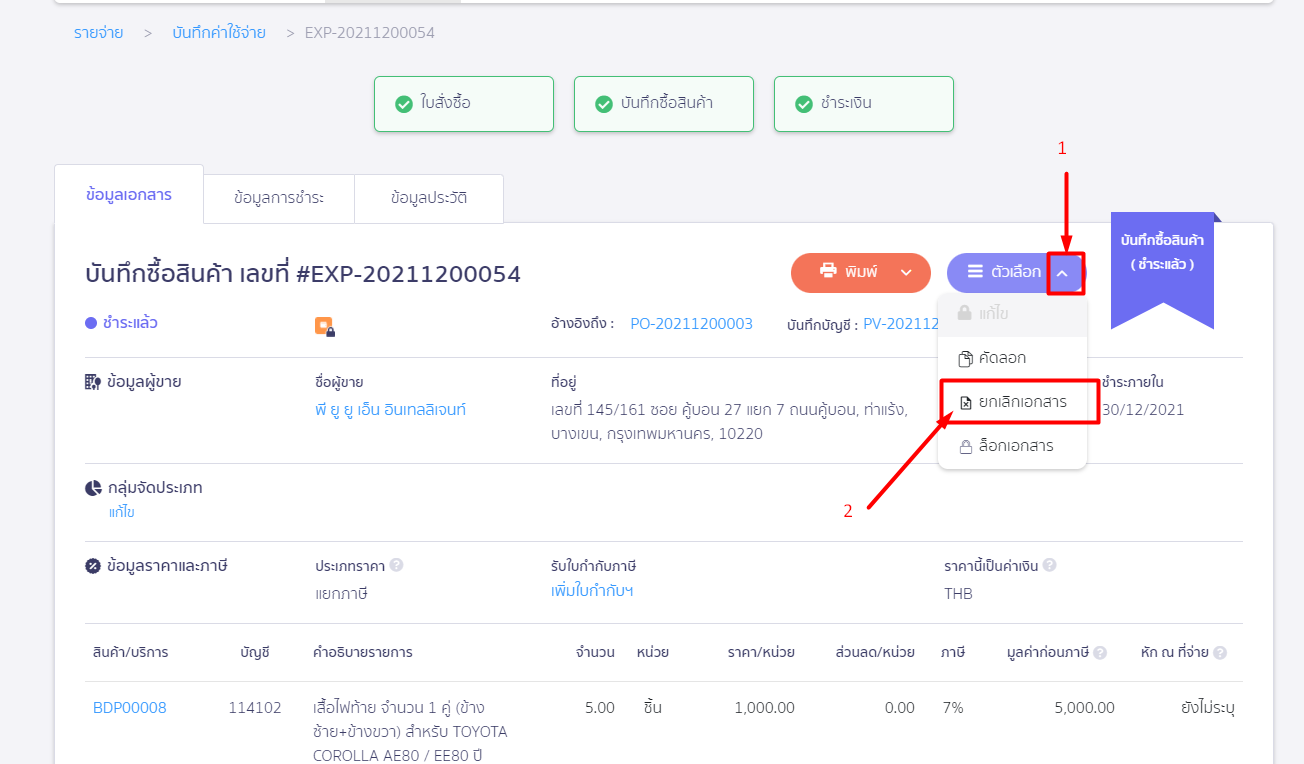This screenshot has height=764, width=1304.
Task: Open reference PO-20211200003 link
Action: (x=692, y=324)
